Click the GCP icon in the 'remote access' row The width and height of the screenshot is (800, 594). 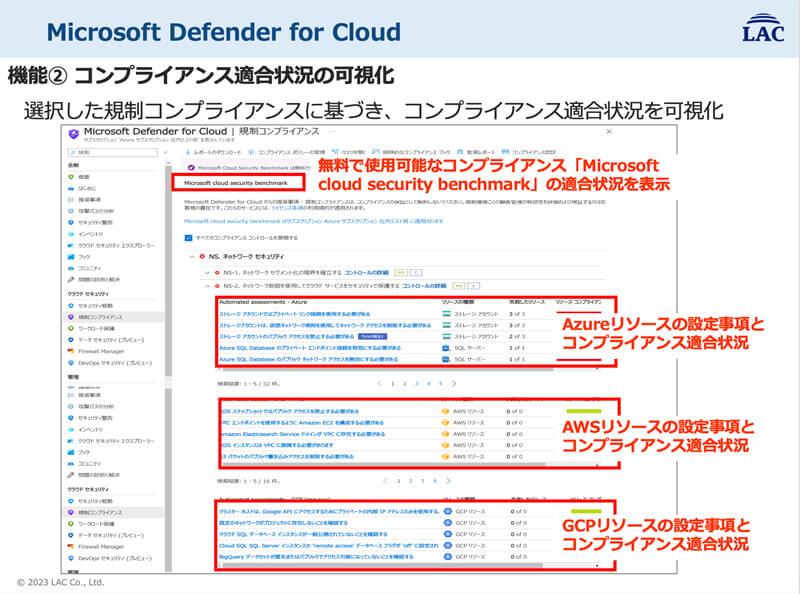447,545
